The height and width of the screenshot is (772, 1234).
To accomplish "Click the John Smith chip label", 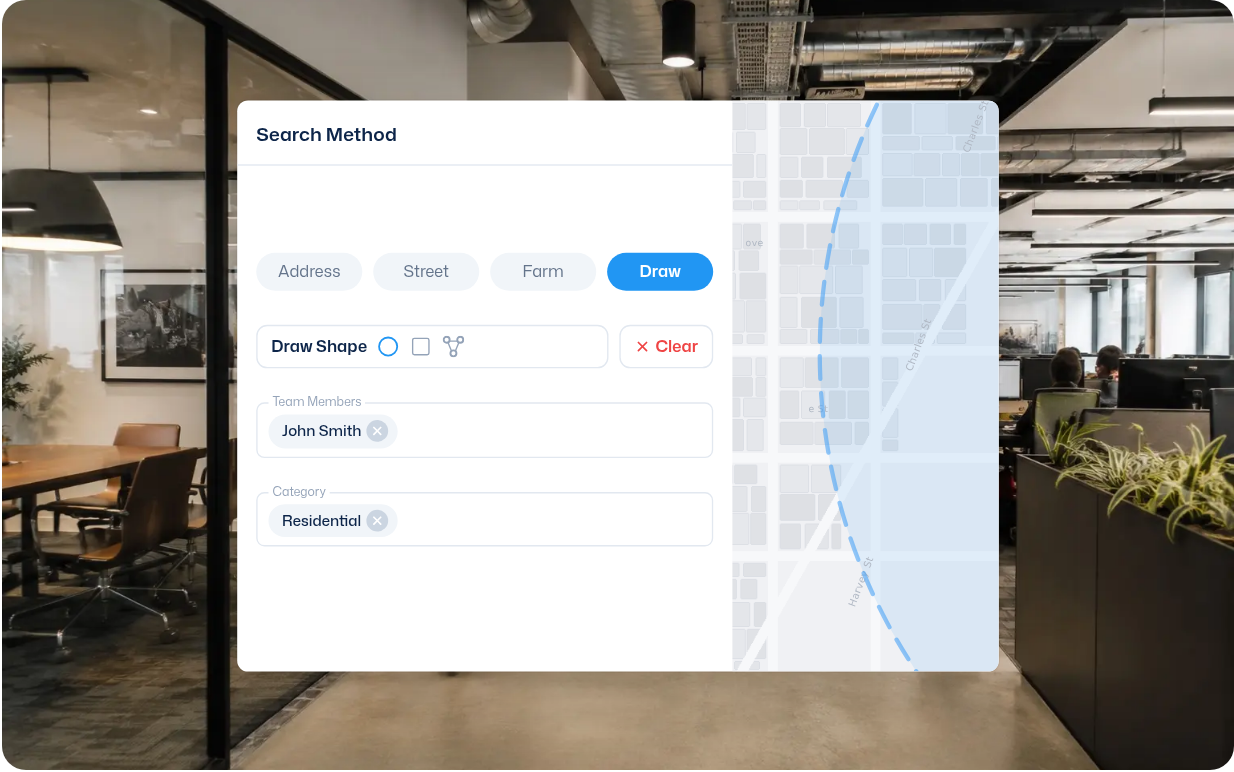I will coord(321,431).
